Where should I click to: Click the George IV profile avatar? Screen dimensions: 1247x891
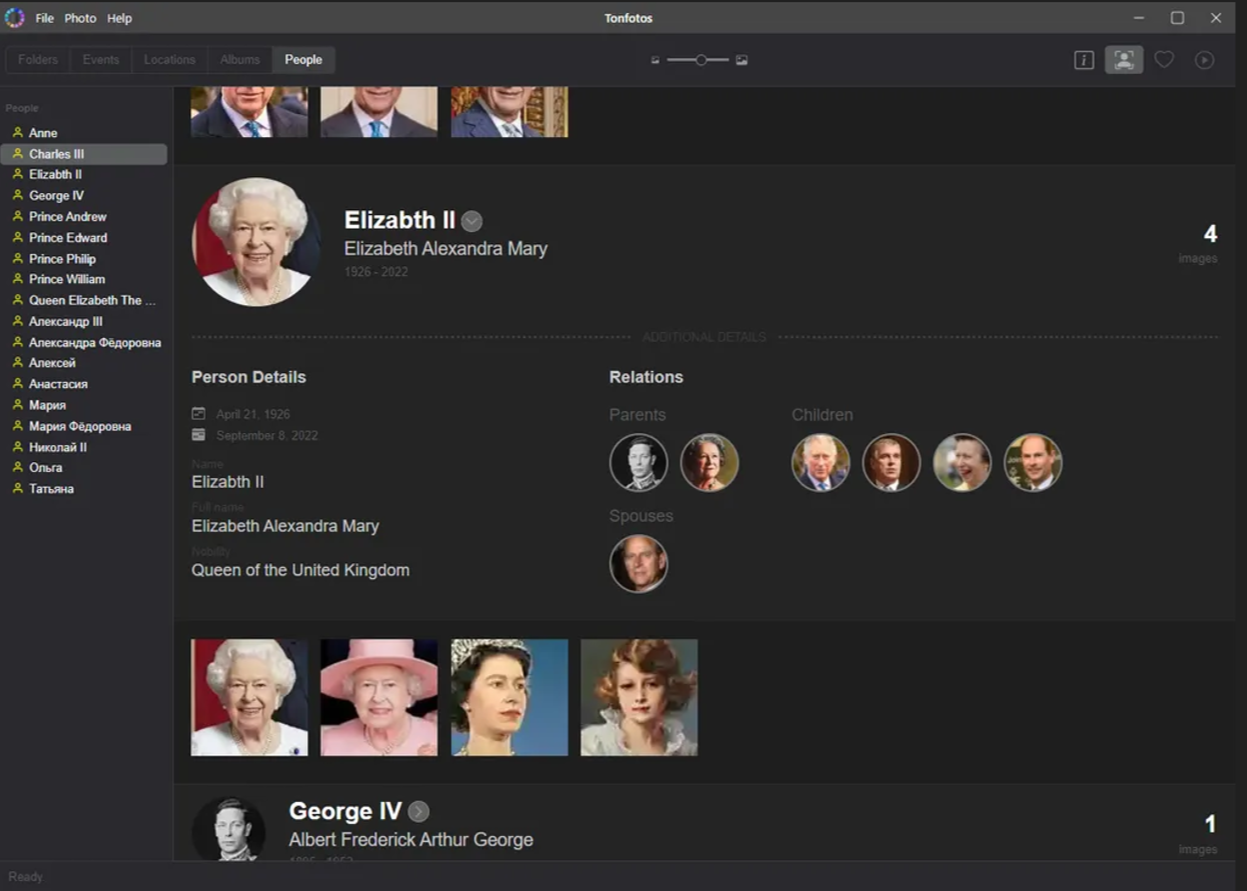[x=229, y=829]
